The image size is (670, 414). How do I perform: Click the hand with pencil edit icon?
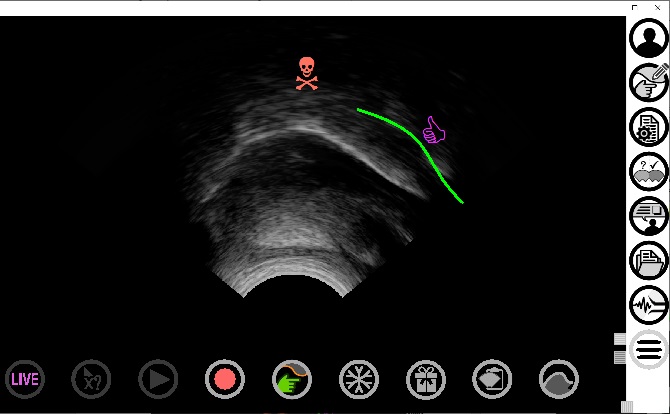tap(648, 83)
